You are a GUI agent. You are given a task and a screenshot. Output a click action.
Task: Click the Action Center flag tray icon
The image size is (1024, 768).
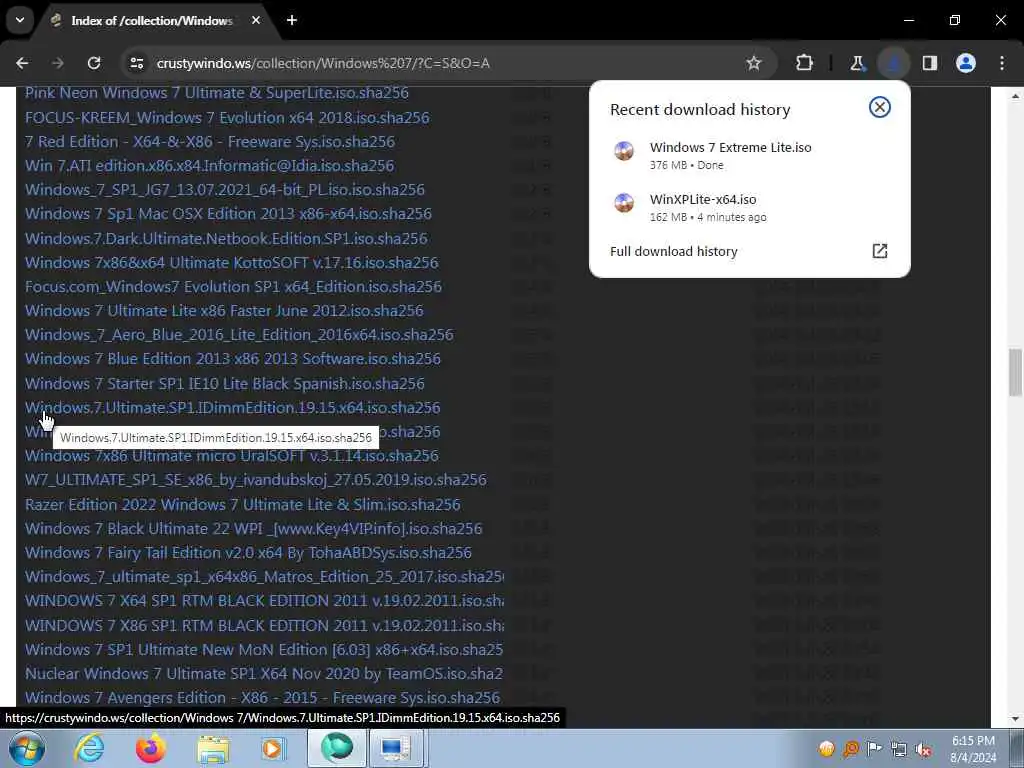tap(874, 748)
